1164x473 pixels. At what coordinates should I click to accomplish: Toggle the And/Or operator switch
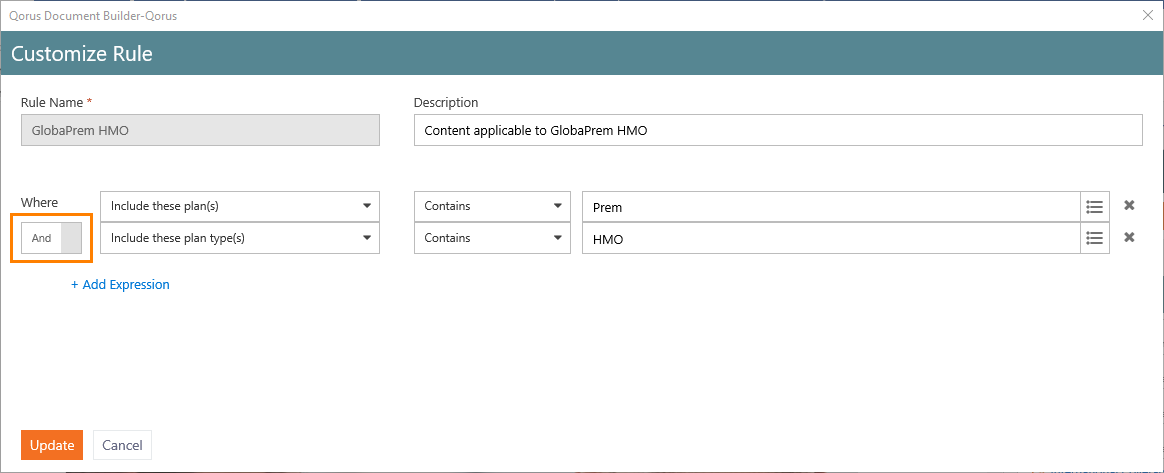[x=51, y=238]
